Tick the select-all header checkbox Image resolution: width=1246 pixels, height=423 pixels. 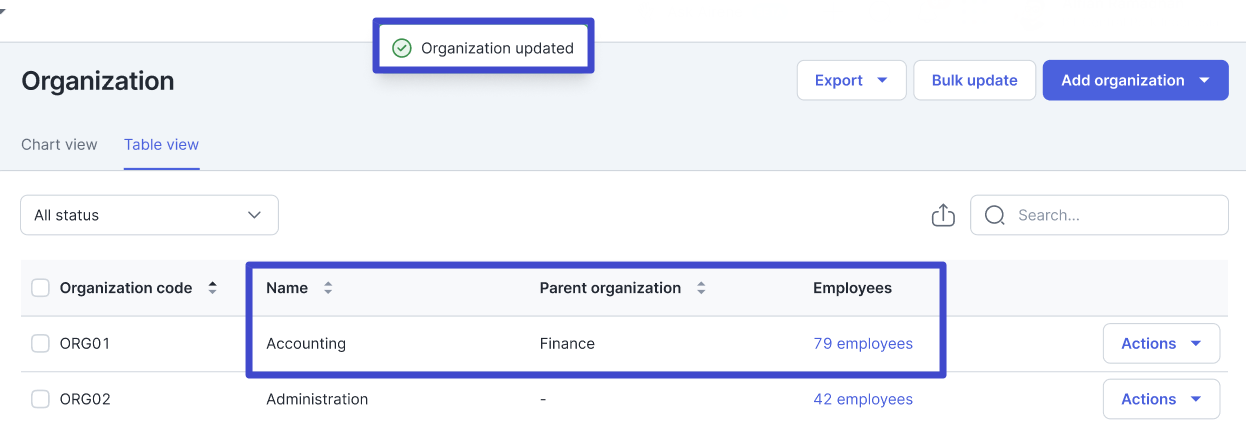point(40,288)
